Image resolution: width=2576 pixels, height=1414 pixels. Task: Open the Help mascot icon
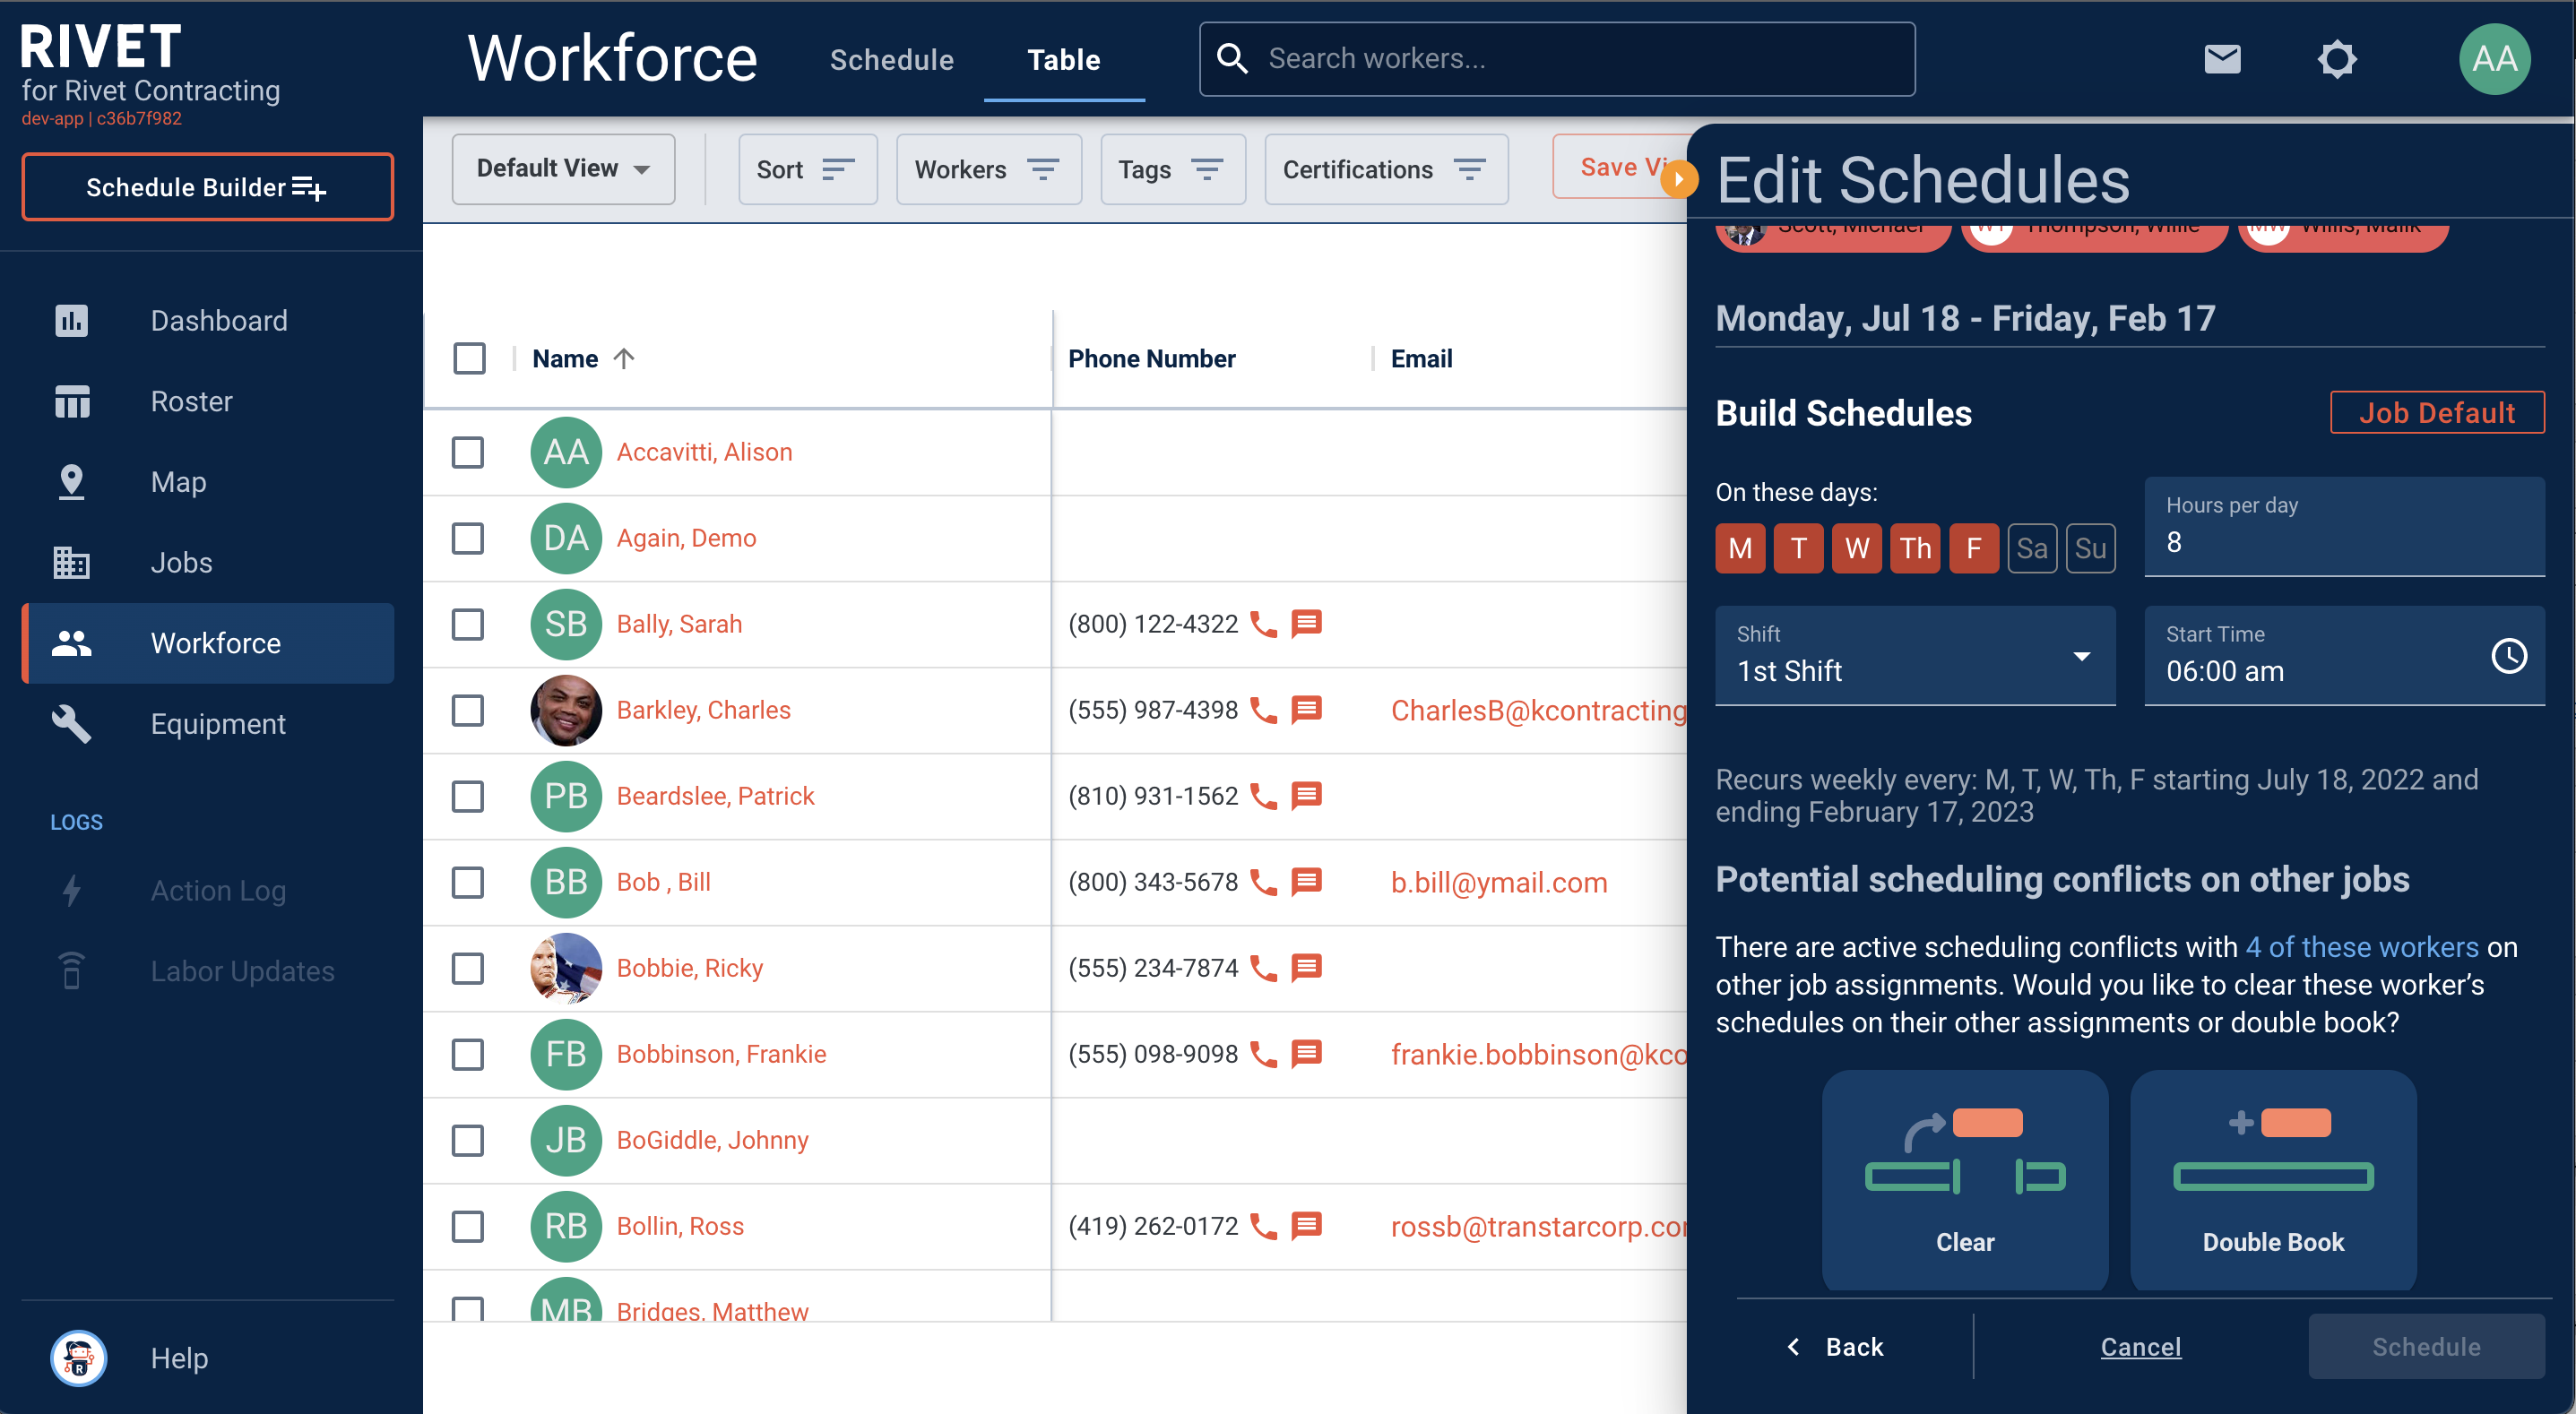[79, 1357]
